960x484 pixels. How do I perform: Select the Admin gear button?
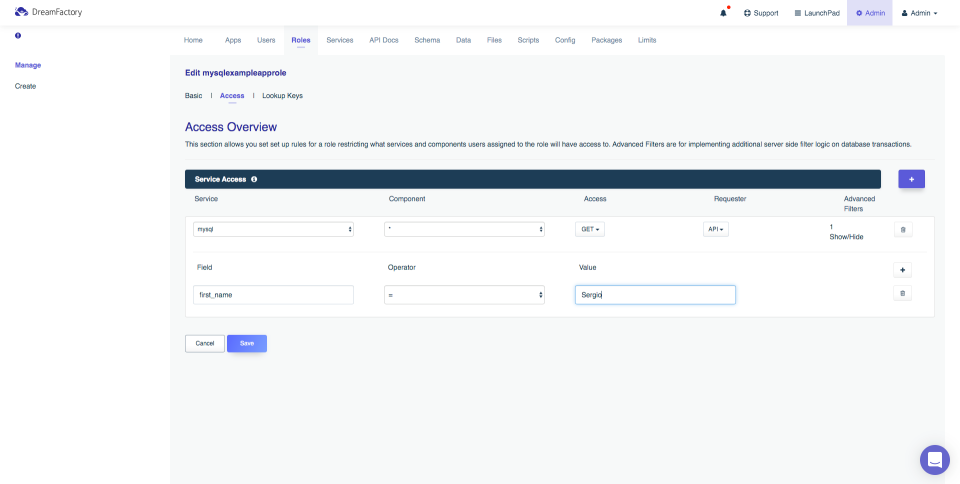coord(870,13)
